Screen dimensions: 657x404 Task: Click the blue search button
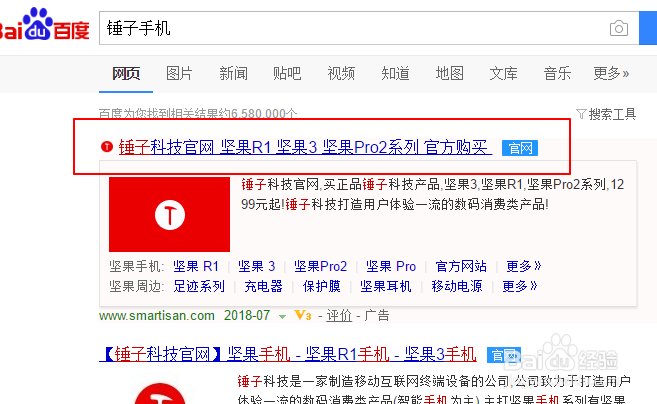648,28
